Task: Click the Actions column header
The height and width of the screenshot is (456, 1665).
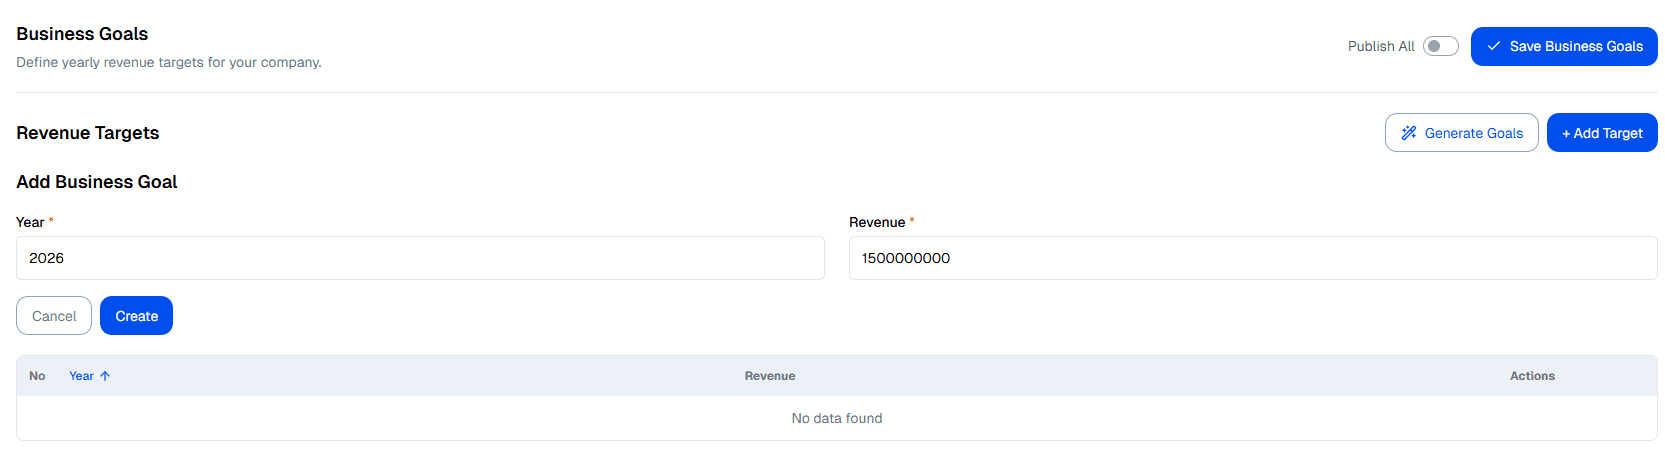Action: pyautogui.click(x=1531, y=376)
